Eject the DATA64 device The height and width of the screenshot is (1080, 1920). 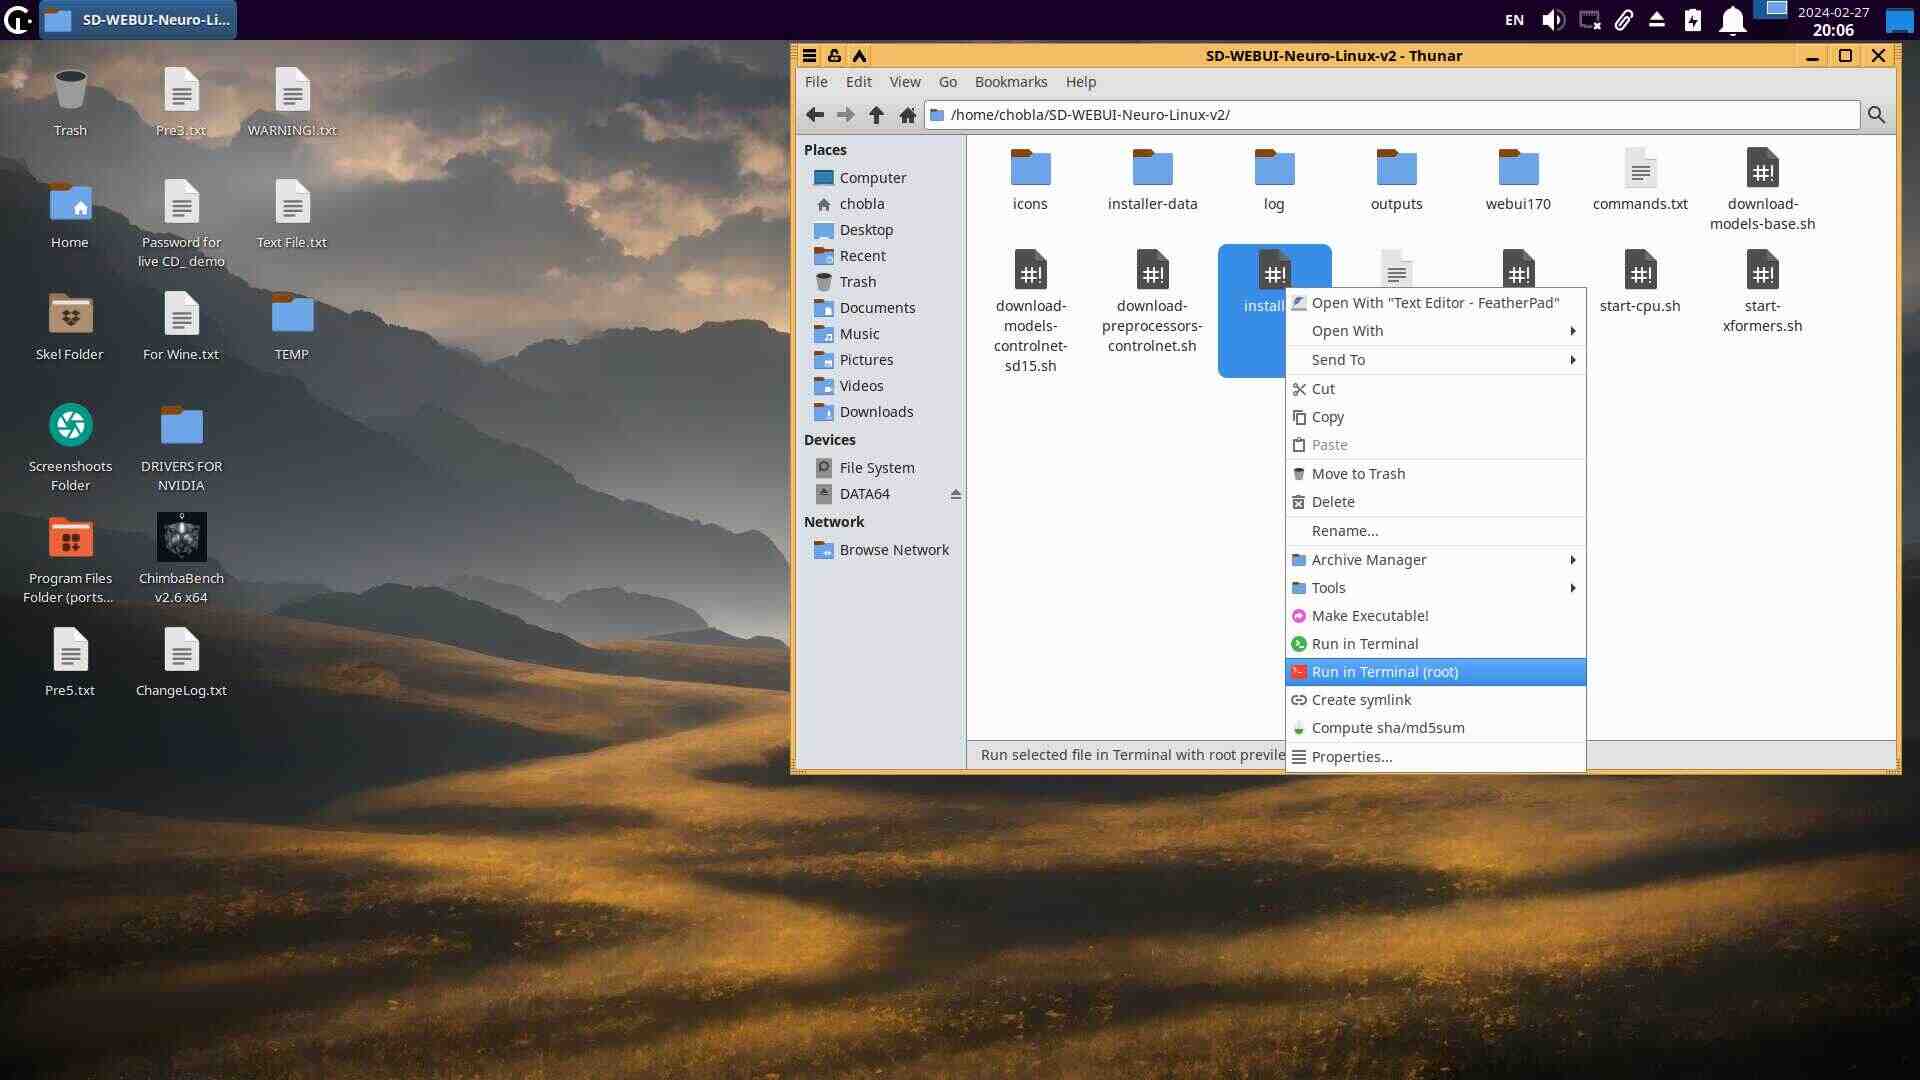tap(956, 494)
